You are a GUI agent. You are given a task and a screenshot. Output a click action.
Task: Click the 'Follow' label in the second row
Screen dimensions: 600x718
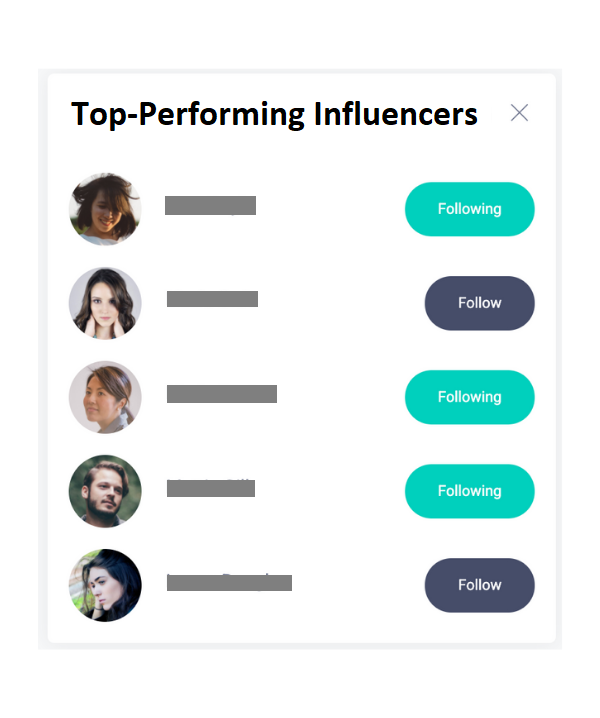(480, 303)
